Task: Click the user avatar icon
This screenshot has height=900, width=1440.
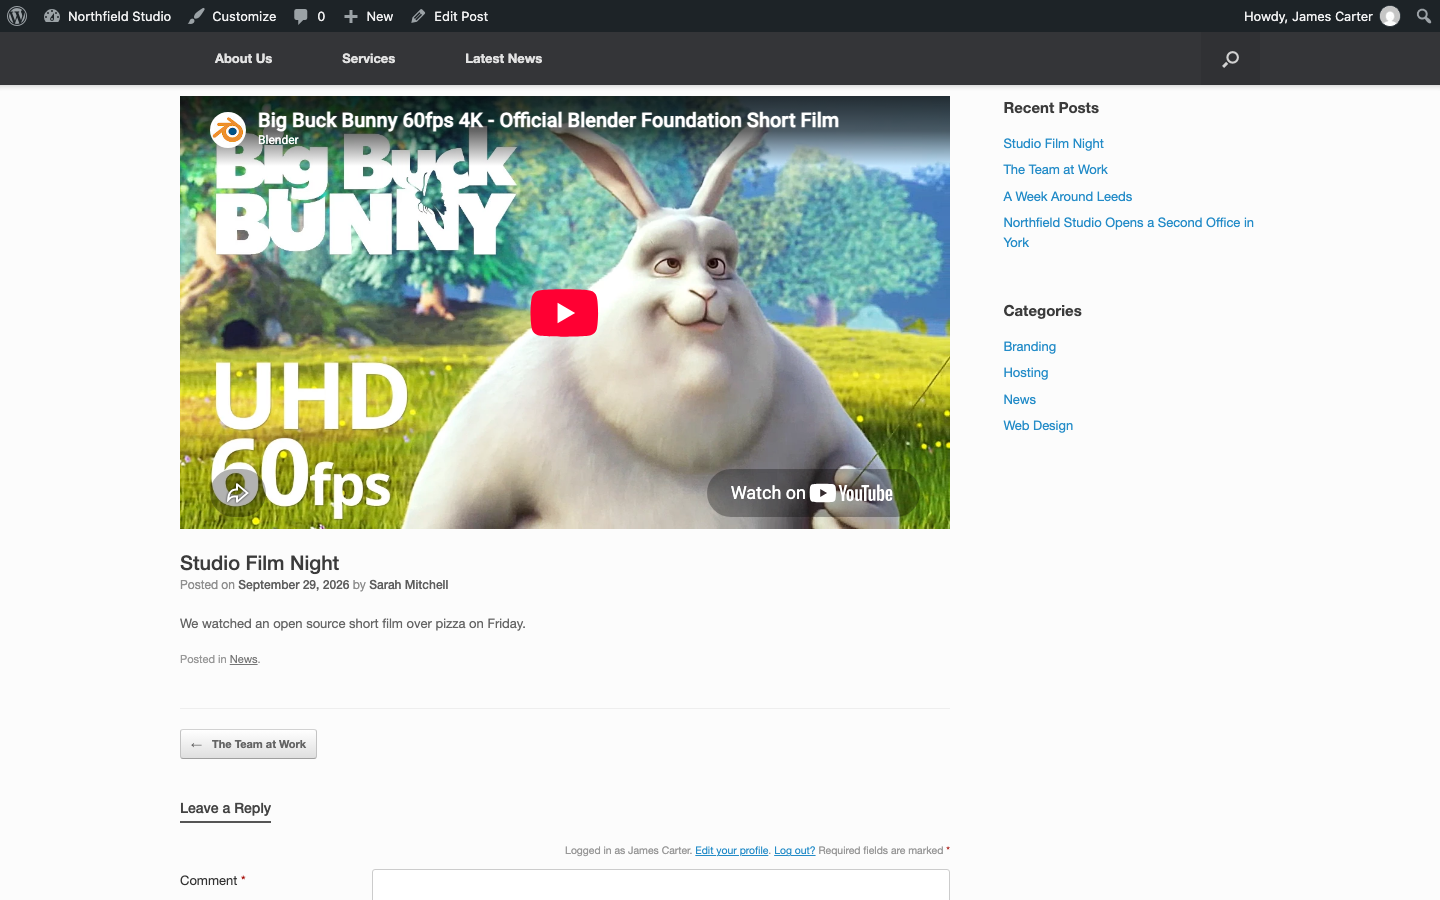Action: (1390, 16)
